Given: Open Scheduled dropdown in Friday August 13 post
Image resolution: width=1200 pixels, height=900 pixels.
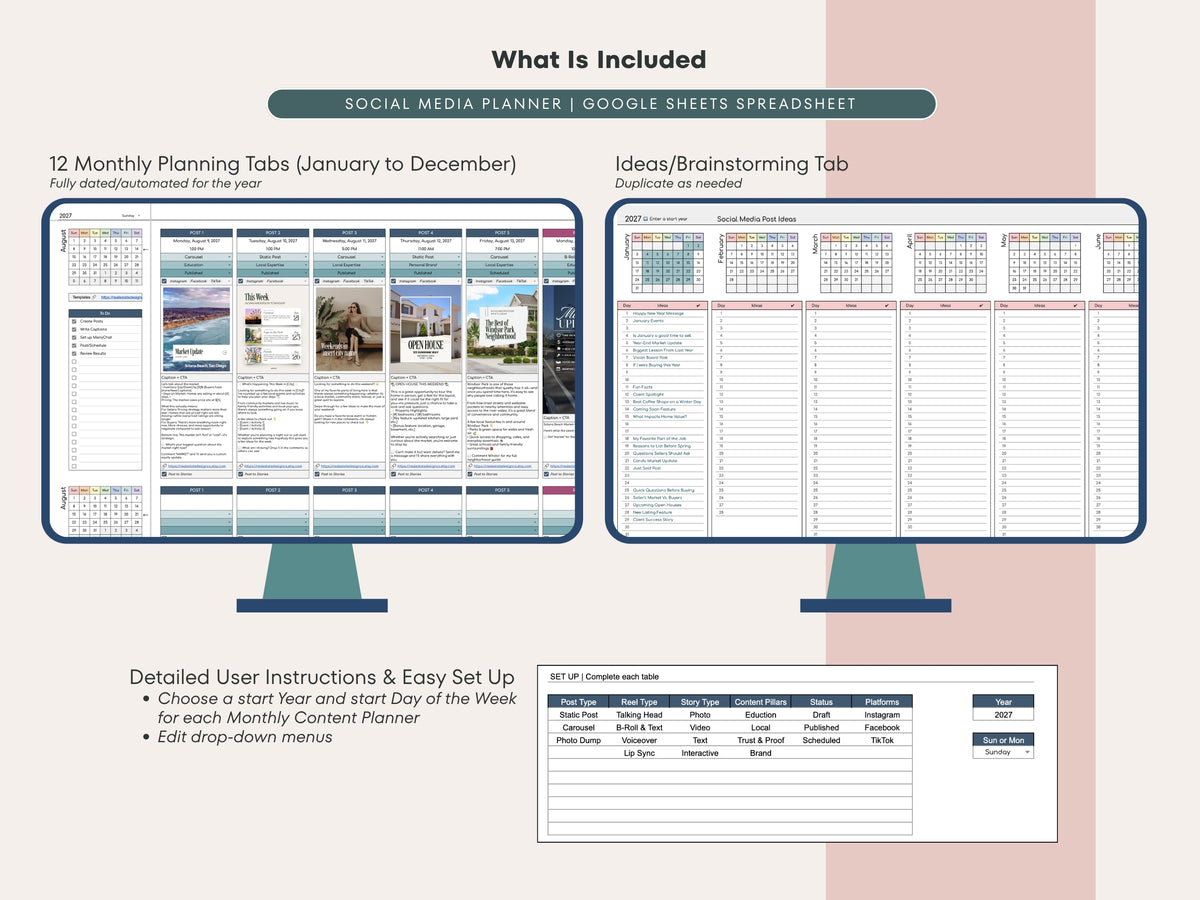Looking at the screenshot, I should (502, 273).
